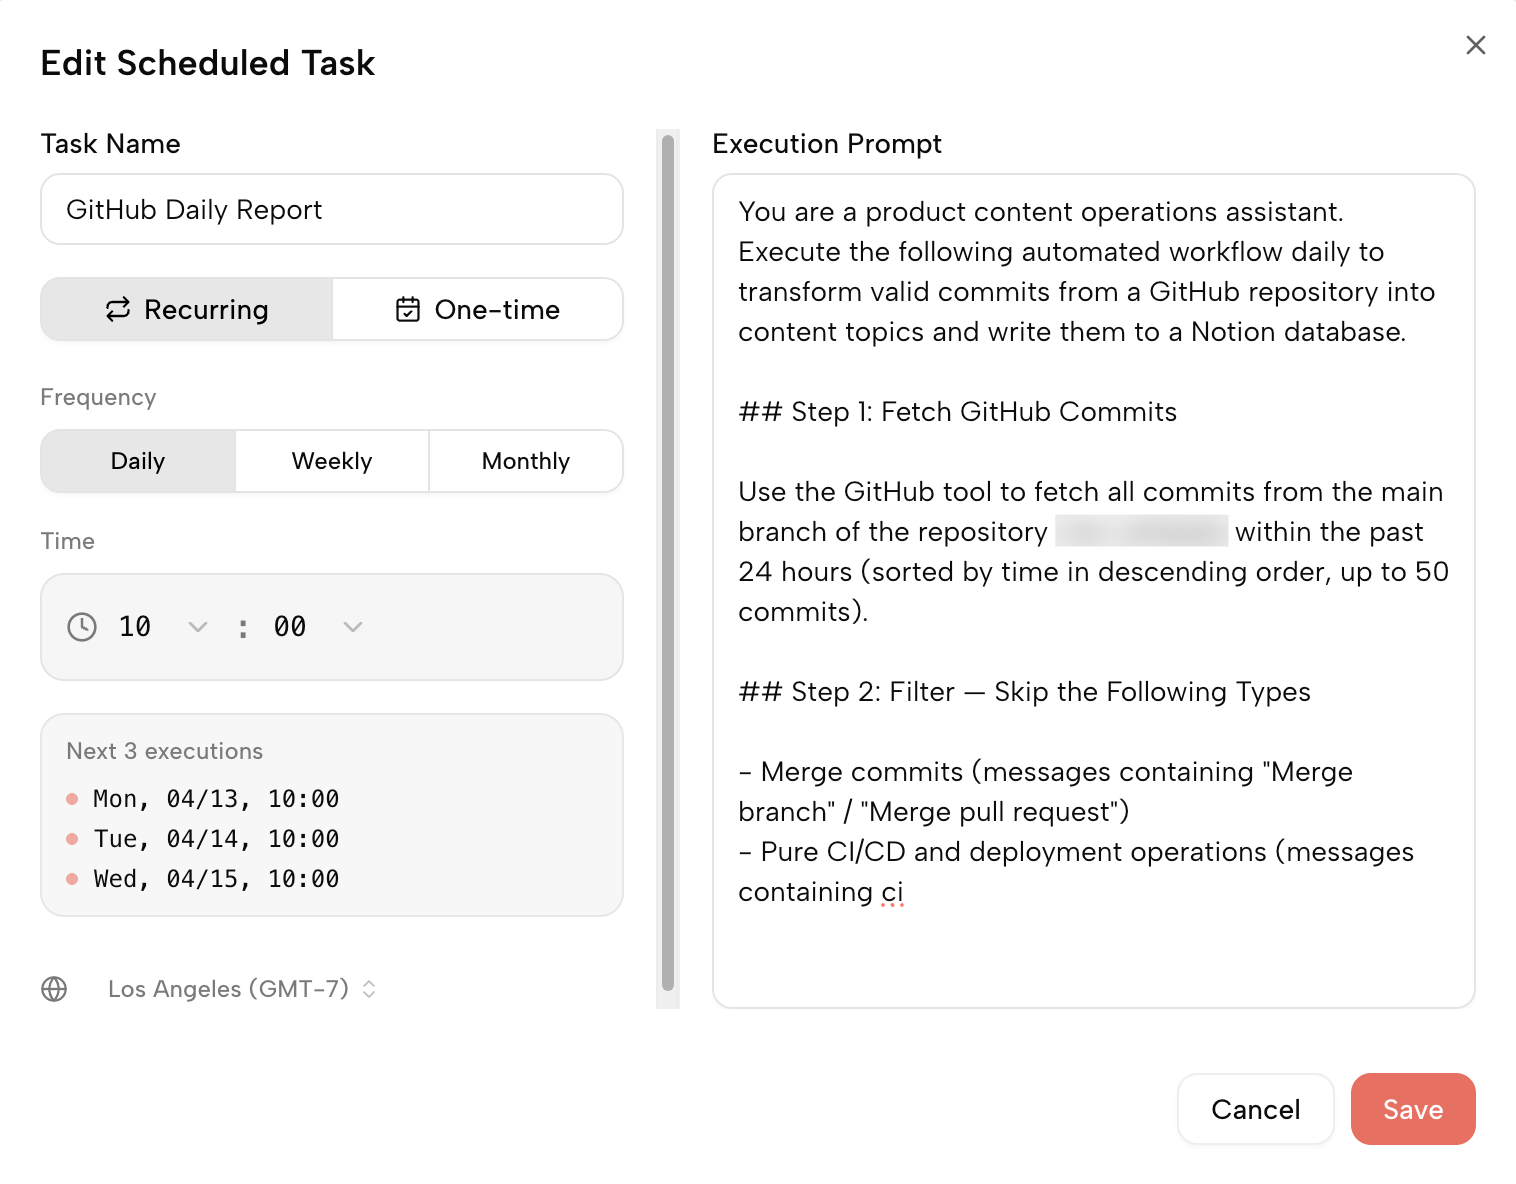Screen dimensions: 1516x1184
Task: Set frequency to Weekly
Action: tap(332, 461)
